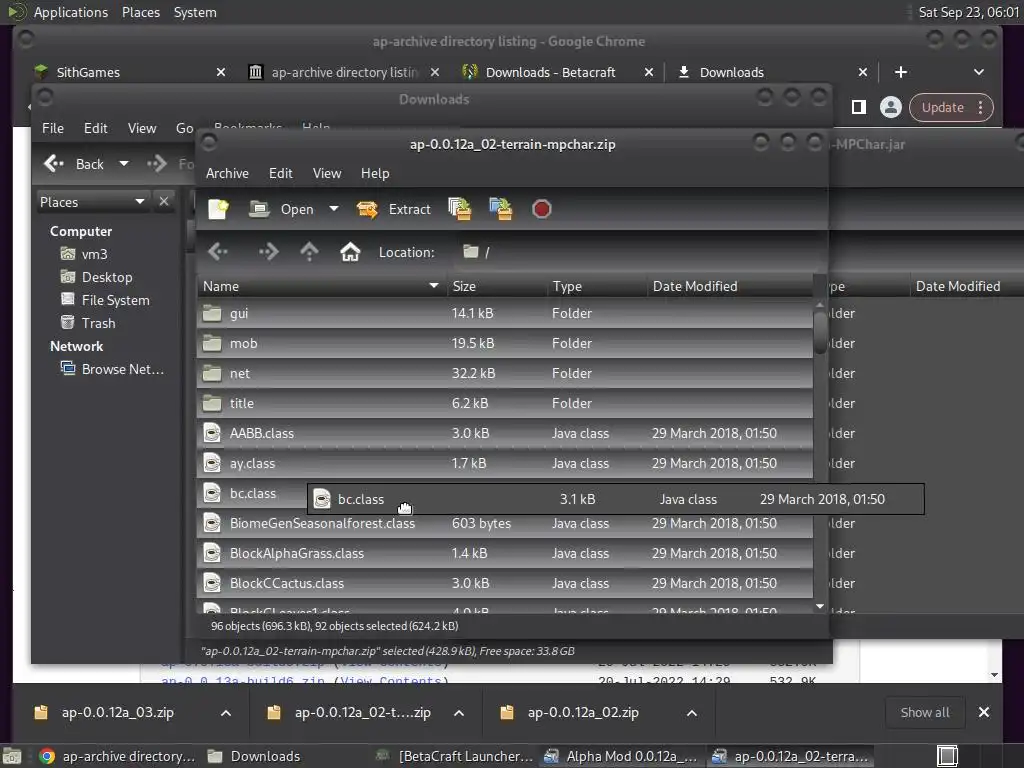
Task: Open File System in Places sidebar
Action: [x=116, y=300]
